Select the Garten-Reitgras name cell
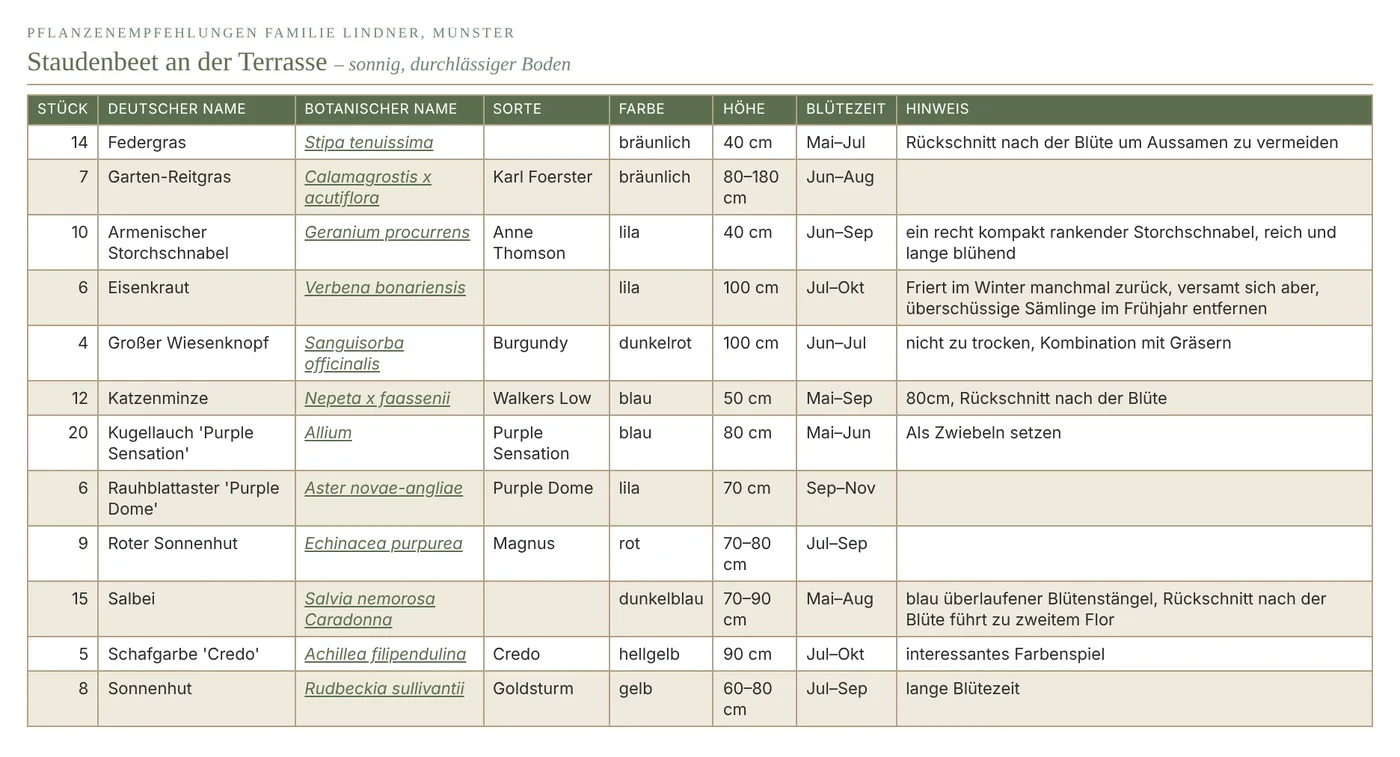 tap(197, 187)
